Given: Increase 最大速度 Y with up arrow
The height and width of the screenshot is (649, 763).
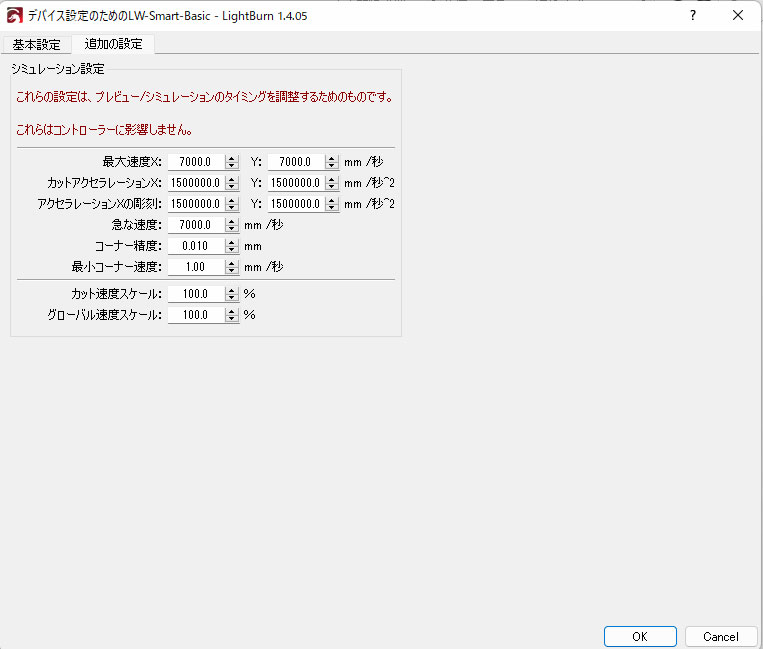Looking at the screenshot, I should [x=332, y=158].
